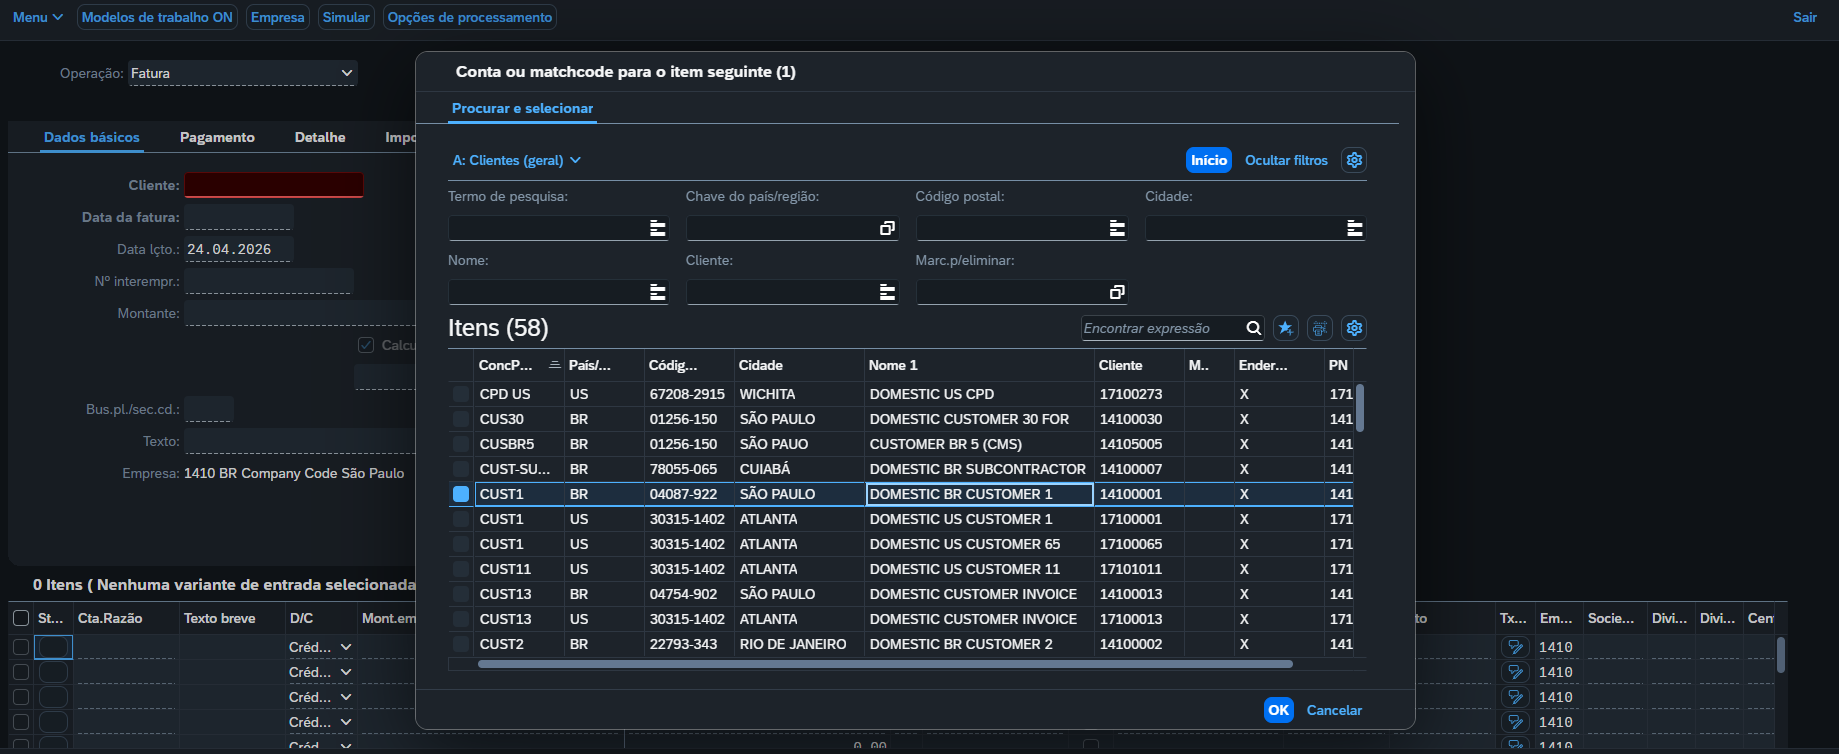Click the Início button to run search
The image size is (1839, 754).
[1209, 160]
